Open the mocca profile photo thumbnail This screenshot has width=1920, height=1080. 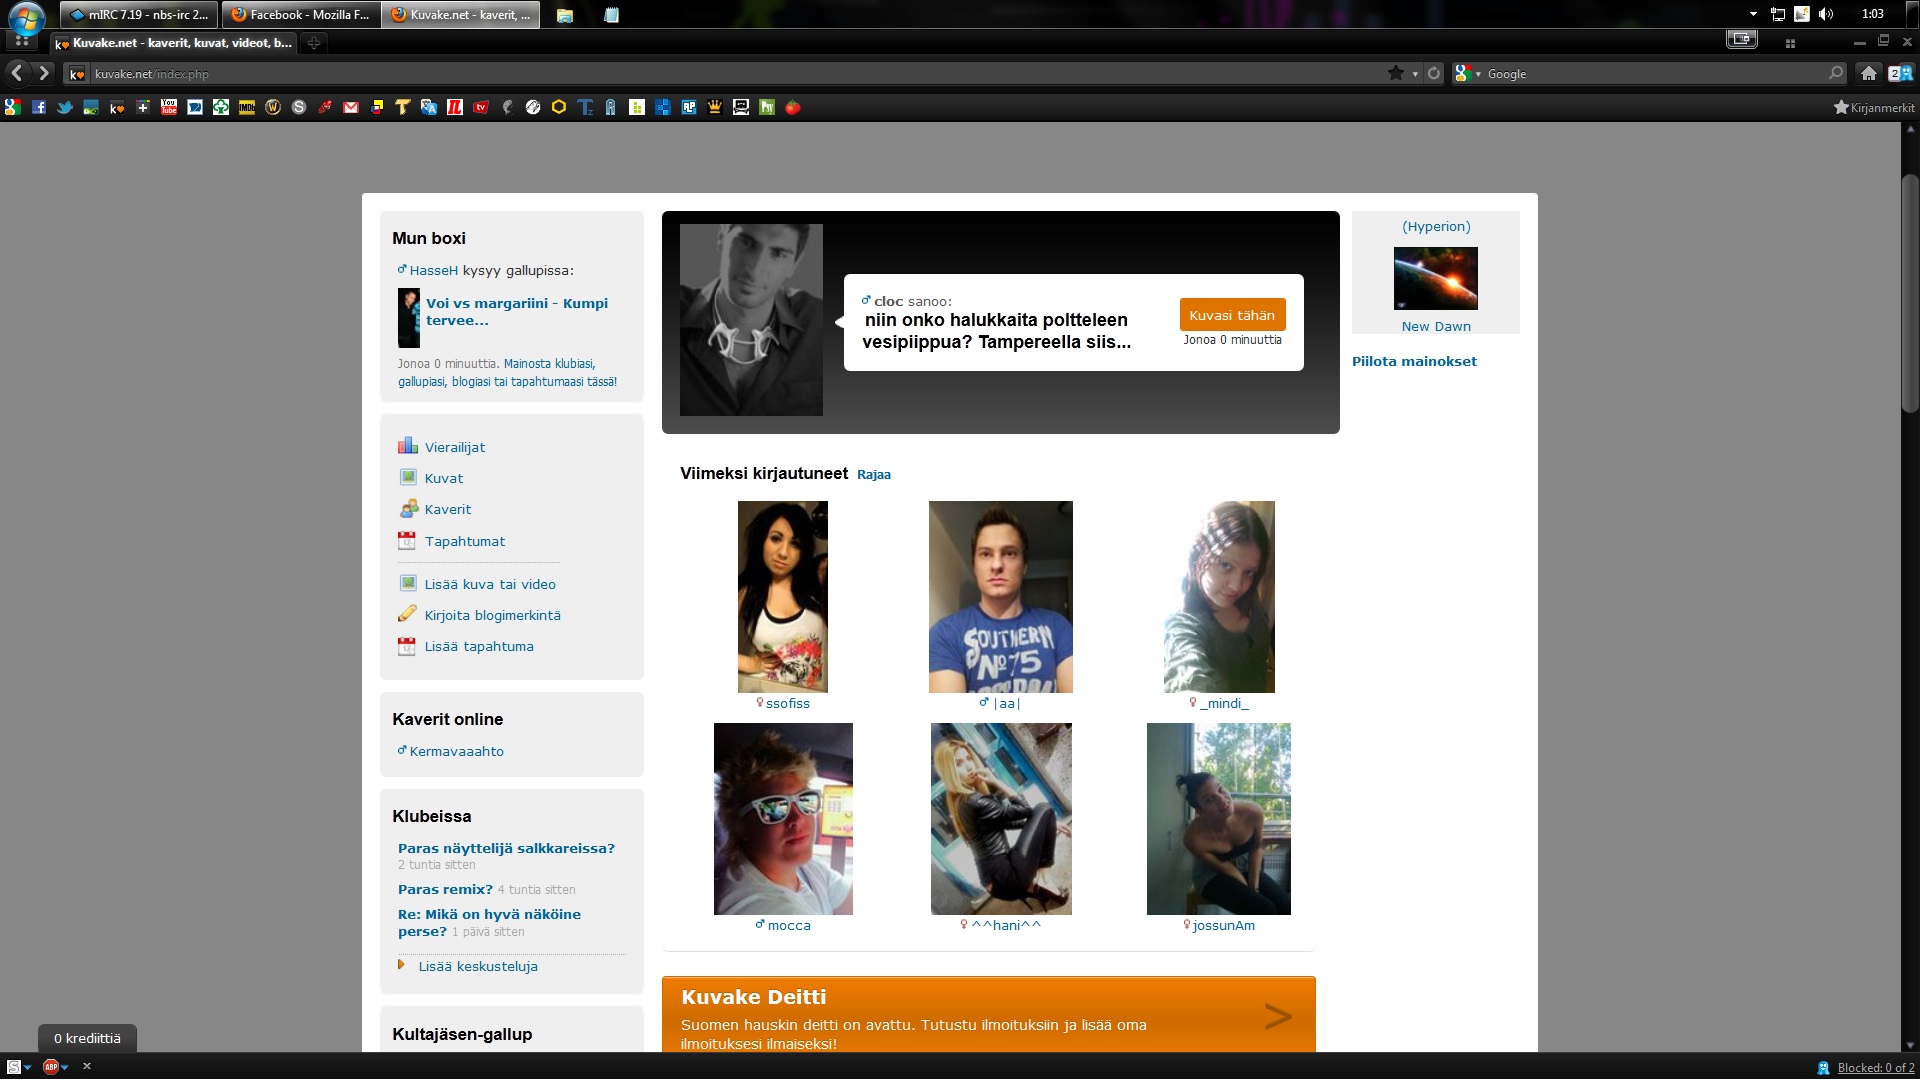[783, 818]
